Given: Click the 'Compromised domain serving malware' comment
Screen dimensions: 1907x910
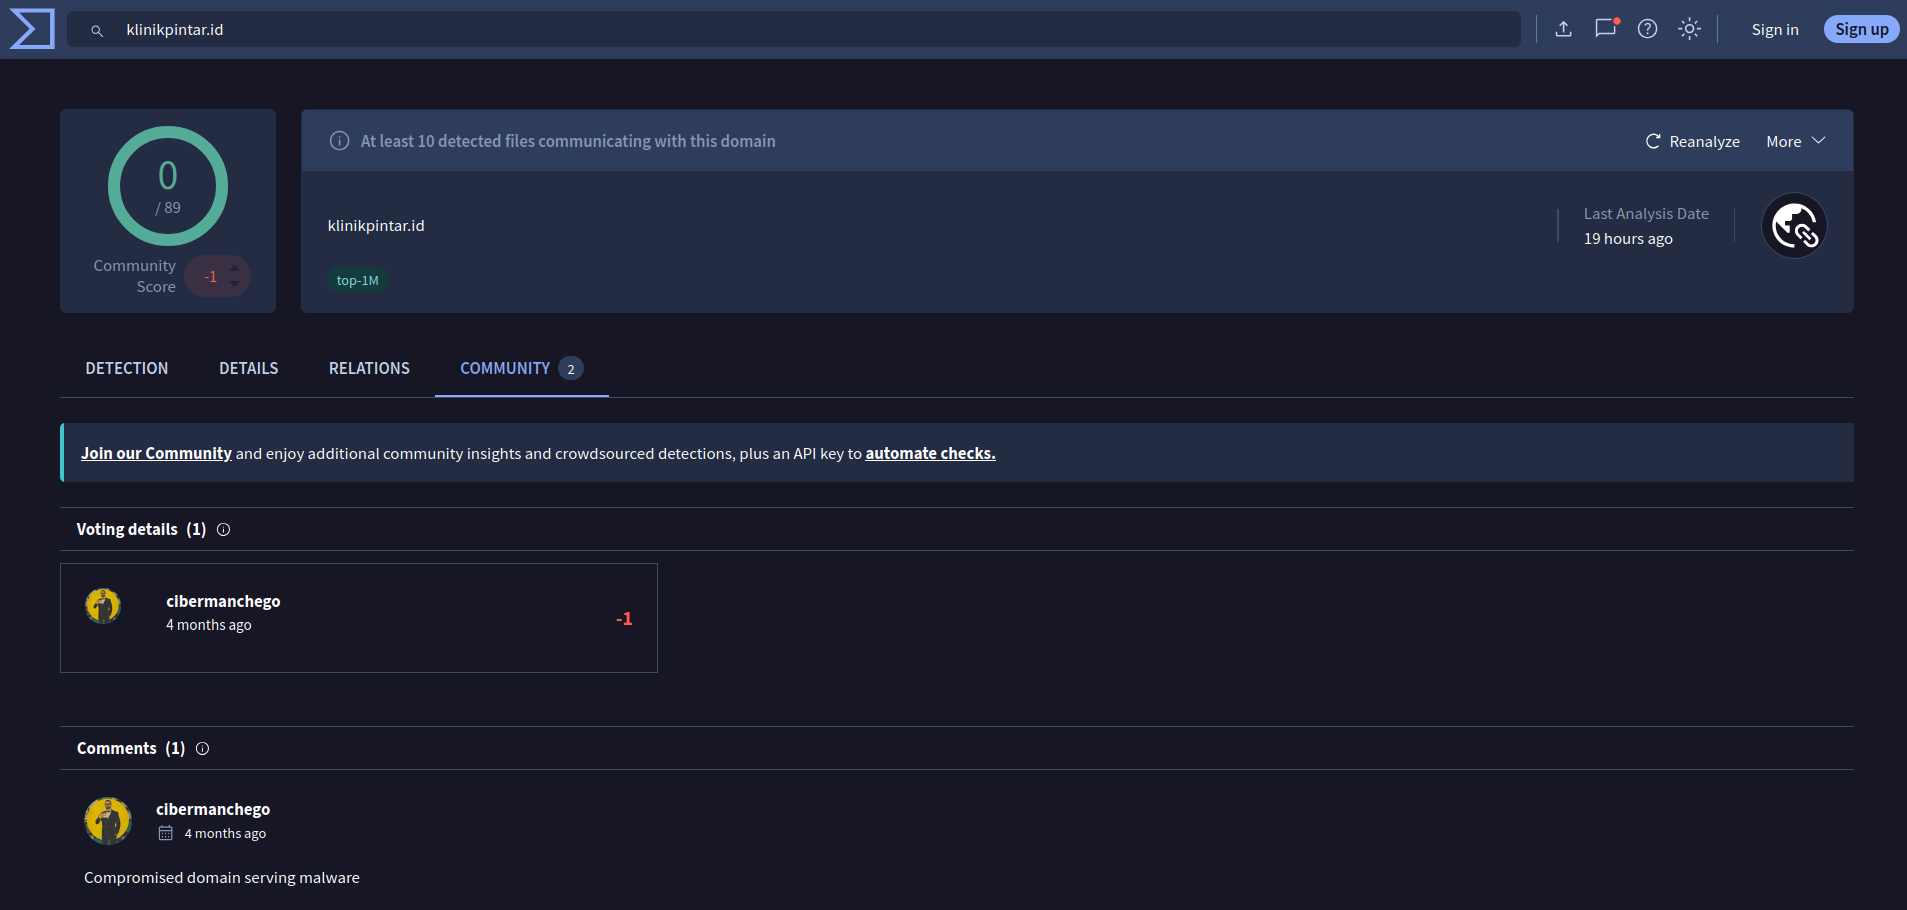Looking at the screenshot, I should pos(222,878).
